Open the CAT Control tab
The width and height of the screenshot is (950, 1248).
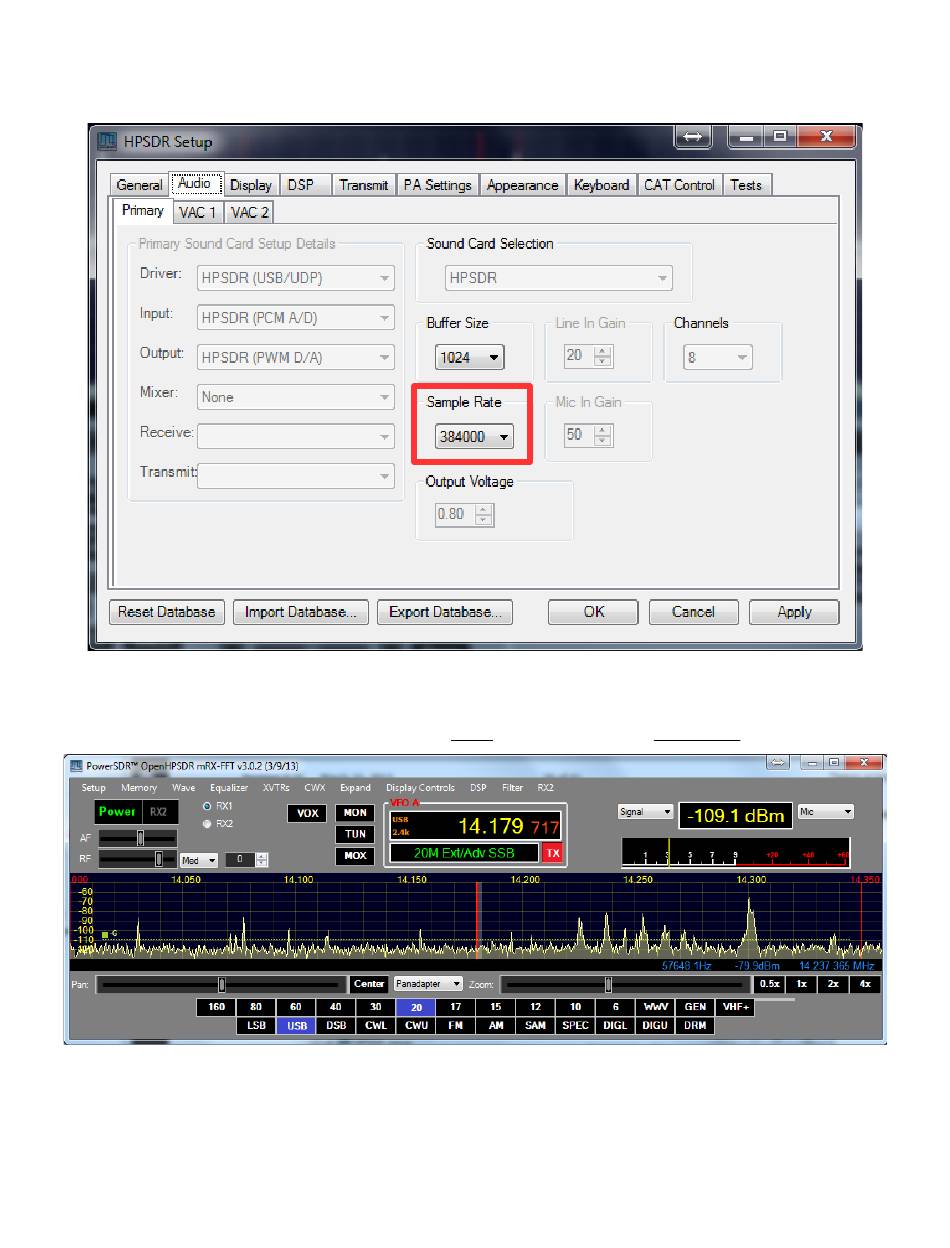679,185
